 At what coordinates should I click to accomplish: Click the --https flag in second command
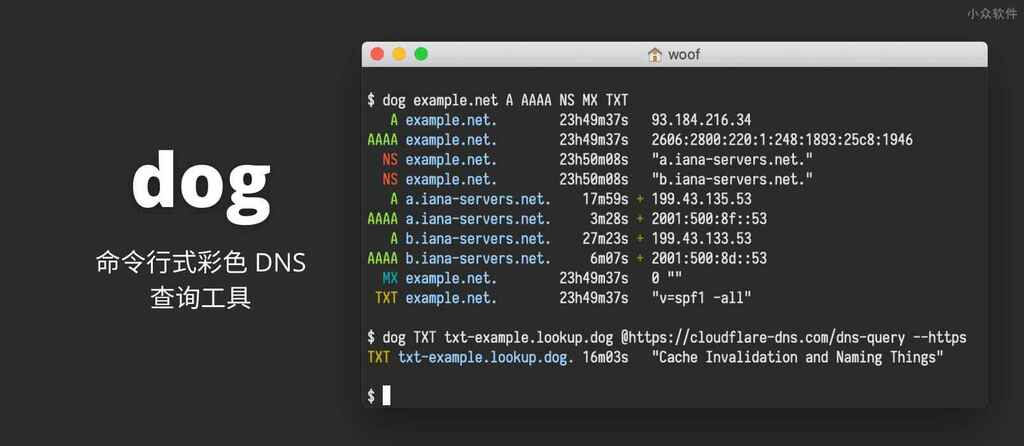pos(940,338)
